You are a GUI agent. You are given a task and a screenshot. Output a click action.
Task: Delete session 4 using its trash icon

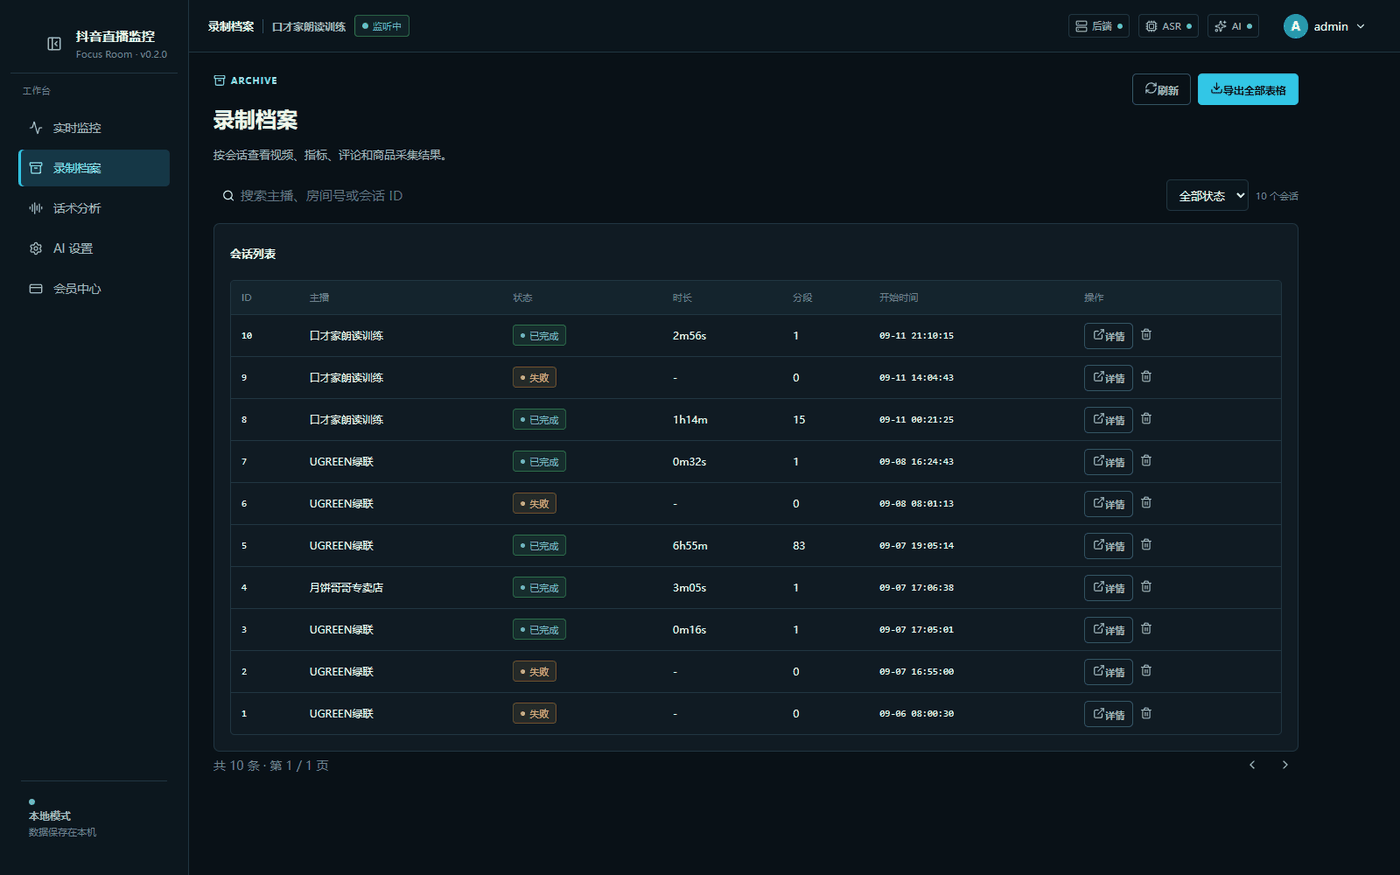[1146, 587]
